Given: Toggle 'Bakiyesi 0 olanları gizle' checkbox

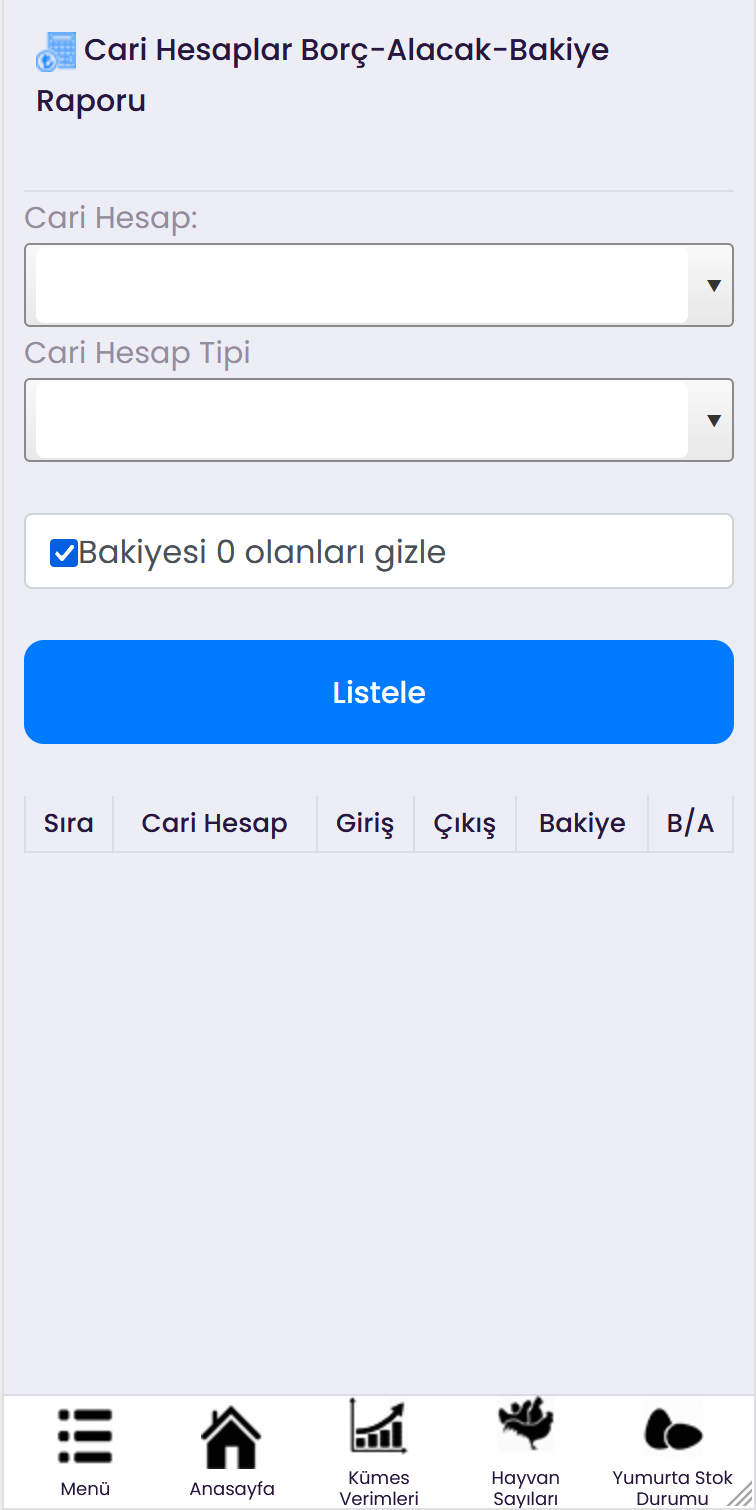Looking at the screenshot, I should (x=64, y=552).
